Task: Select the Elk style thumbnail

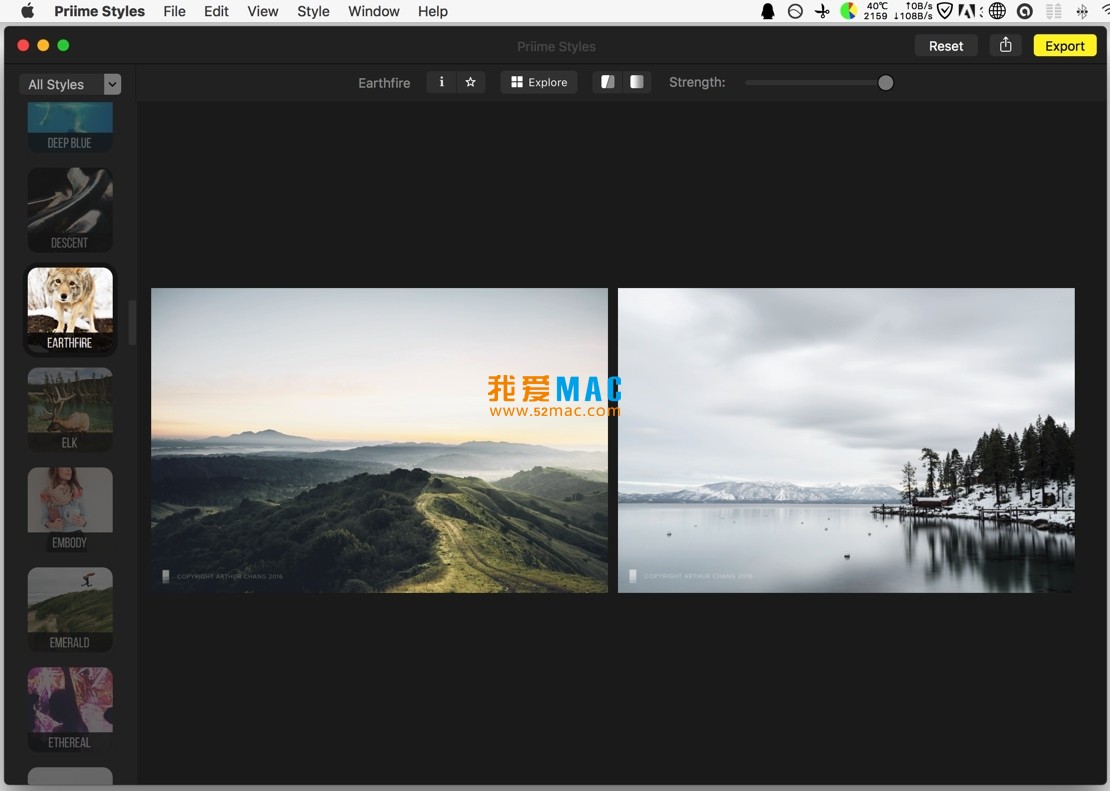Action: pyautogui.click(x=70, y=409)
